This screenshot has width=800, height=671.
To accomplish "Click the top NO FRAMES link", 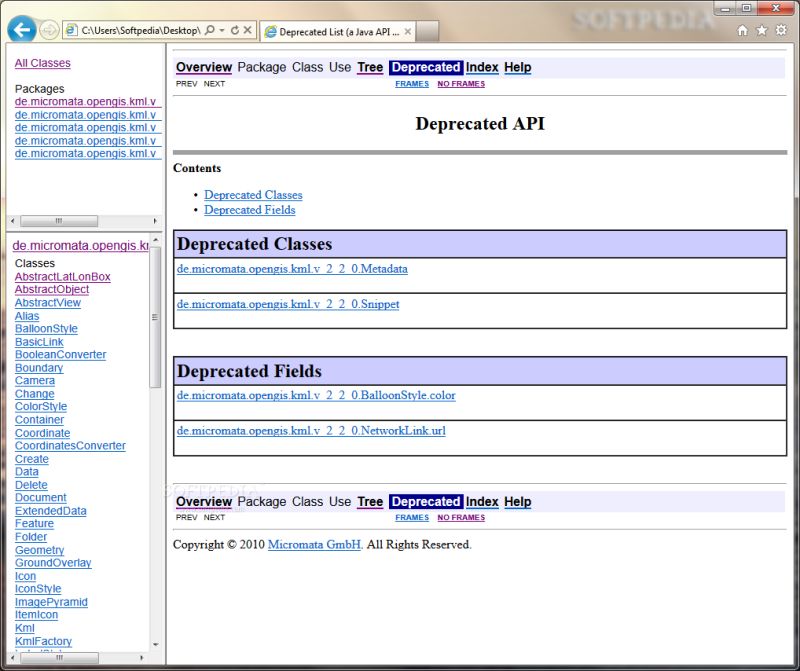I will tap(461, 84).
